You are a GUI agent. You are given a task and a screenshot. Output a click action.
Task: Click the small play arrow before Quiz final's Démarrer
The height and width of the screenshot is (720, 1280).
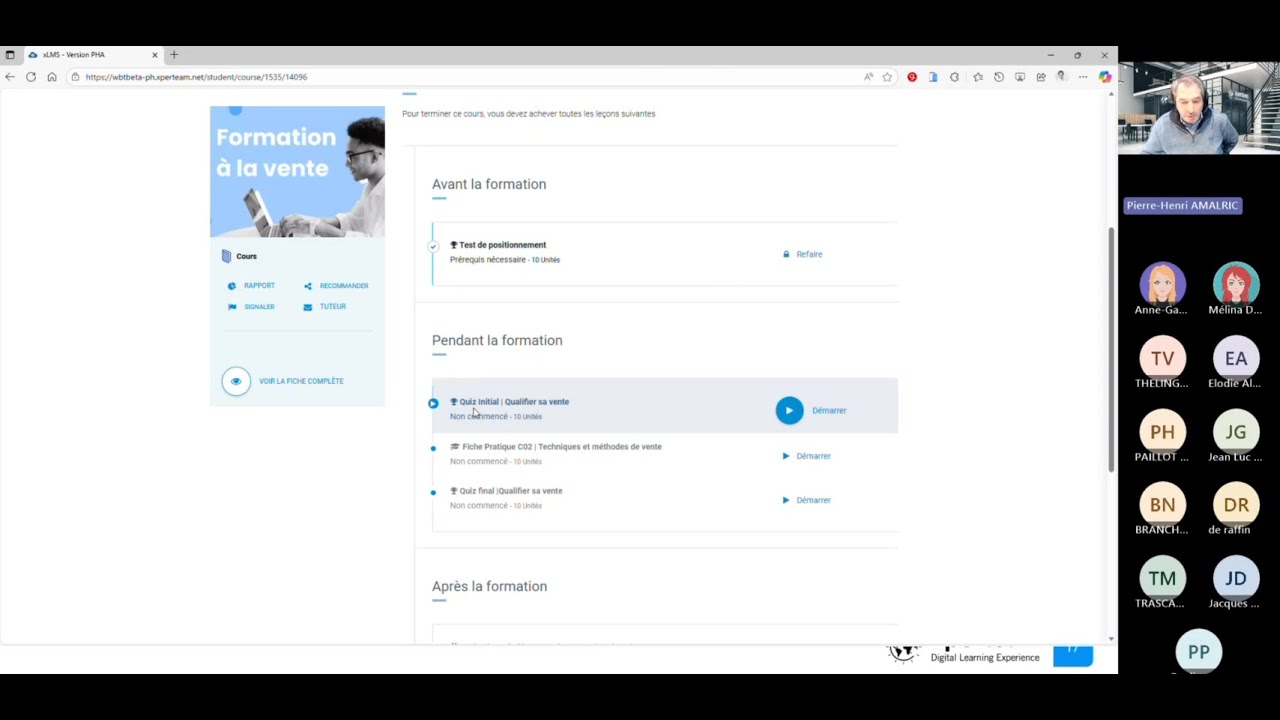786,500
